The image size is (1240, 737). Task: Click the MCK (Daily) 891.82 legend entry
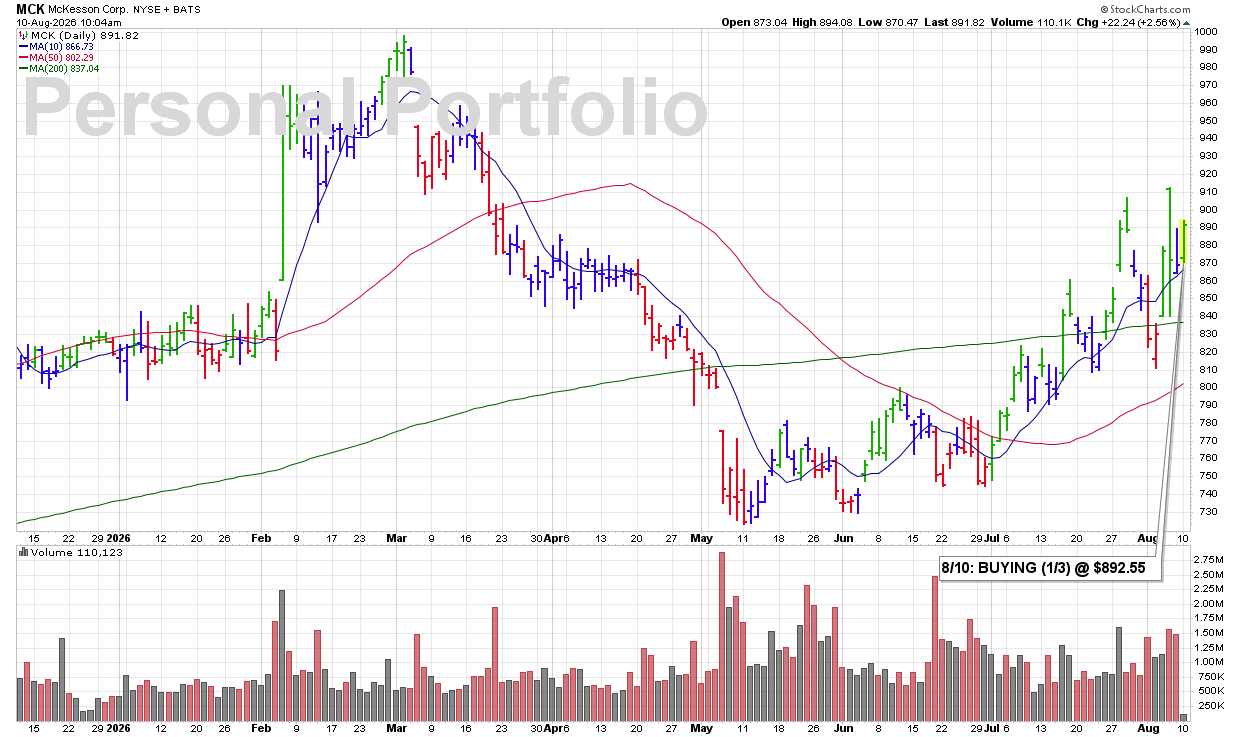pos(85,35)
